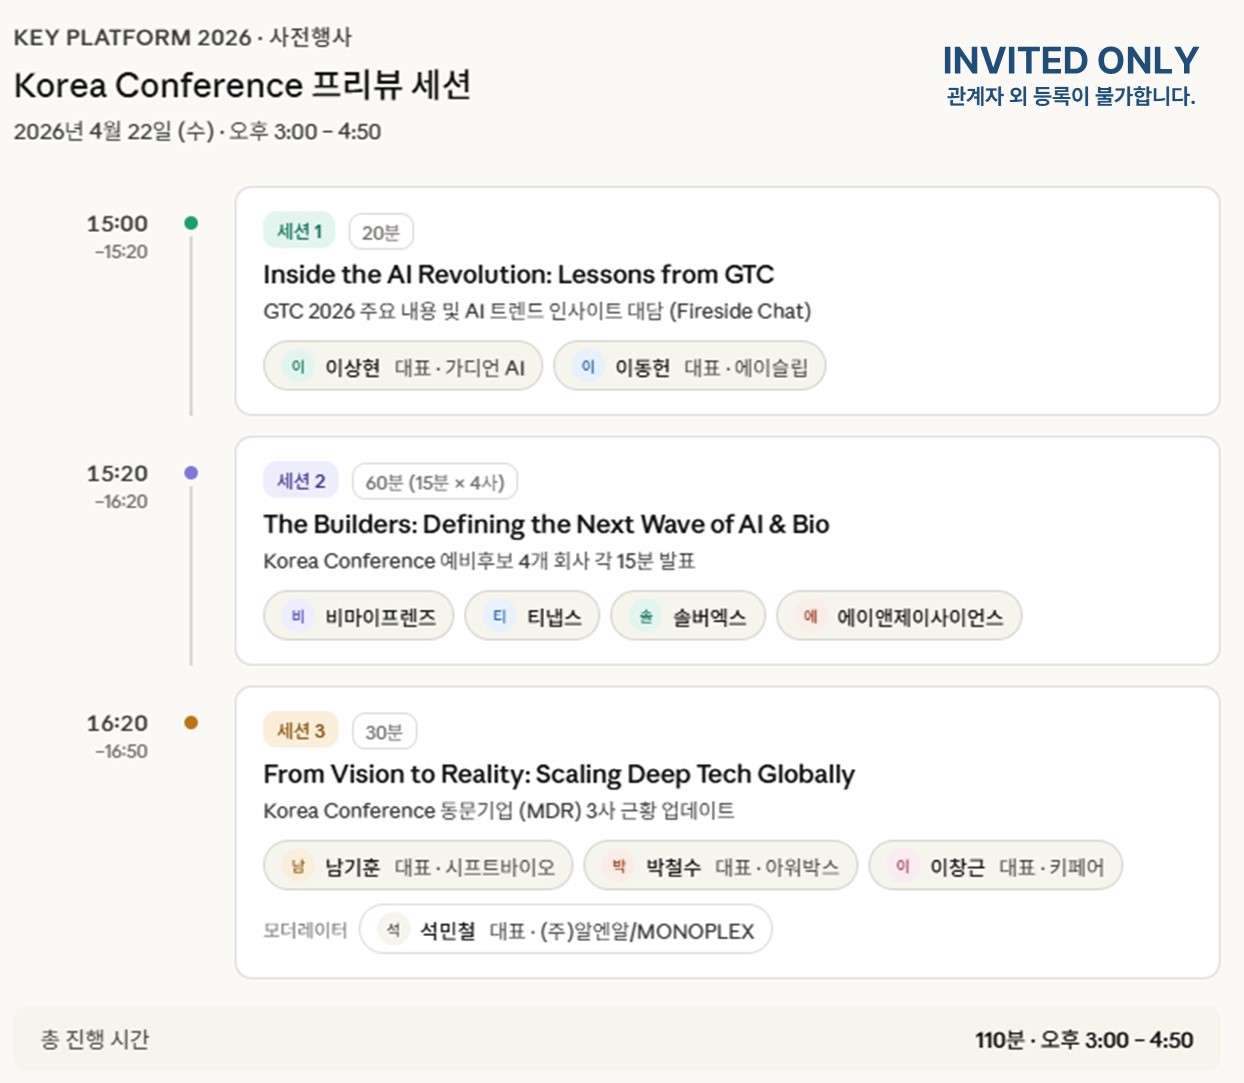
Task: Click the 에 avatar for 에이앤제이사이언스
Action: (x=810, y=616)
